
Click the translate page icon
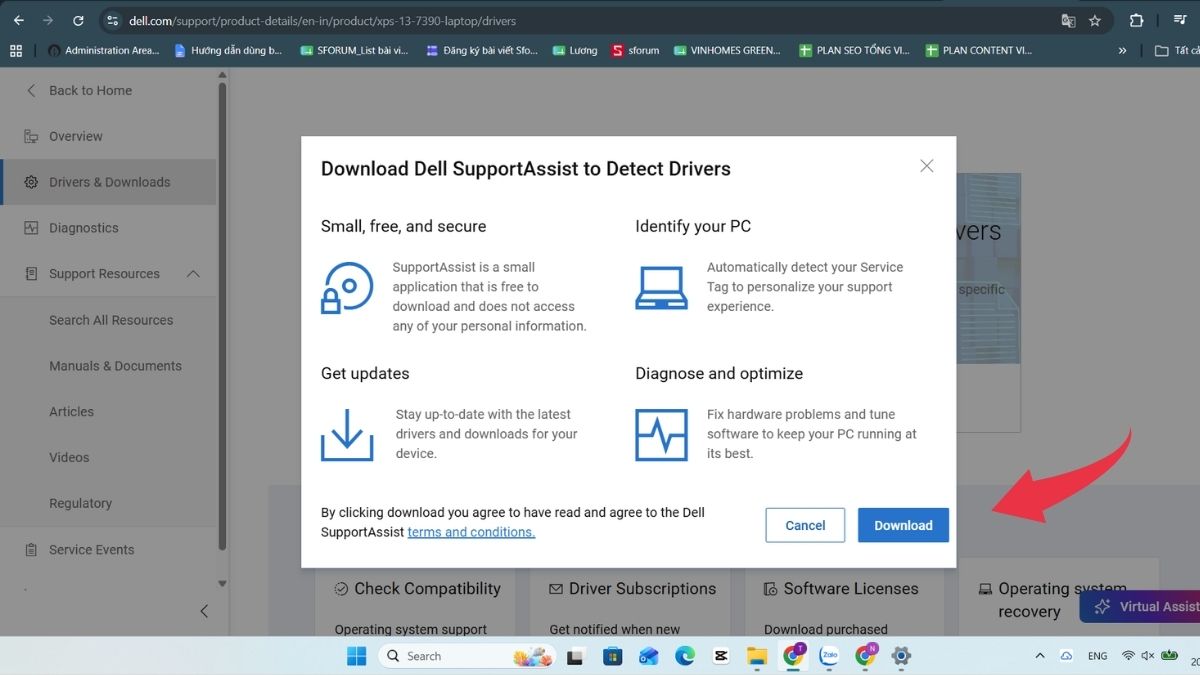click(1068, 20)
